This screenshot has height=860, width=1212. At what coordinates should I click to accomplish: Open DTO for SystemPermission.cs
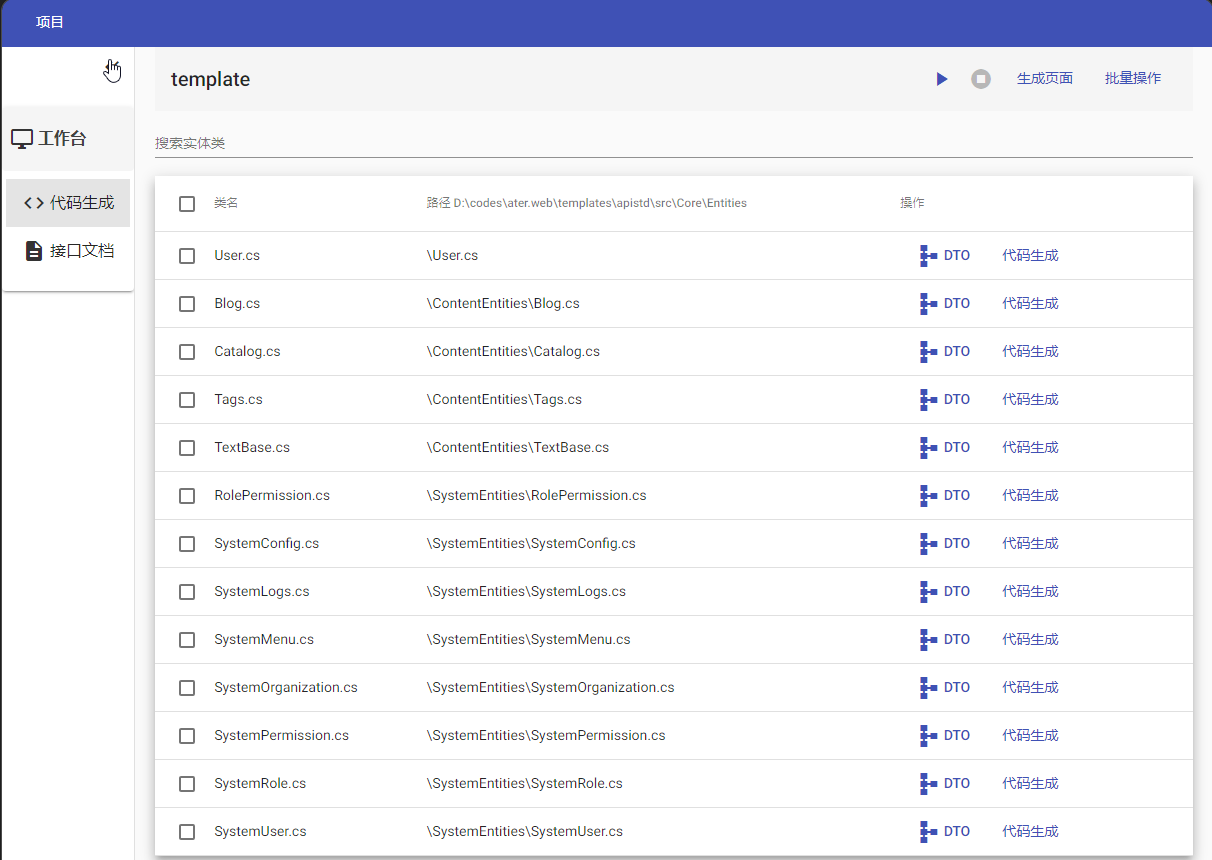(x=945, y=736)
